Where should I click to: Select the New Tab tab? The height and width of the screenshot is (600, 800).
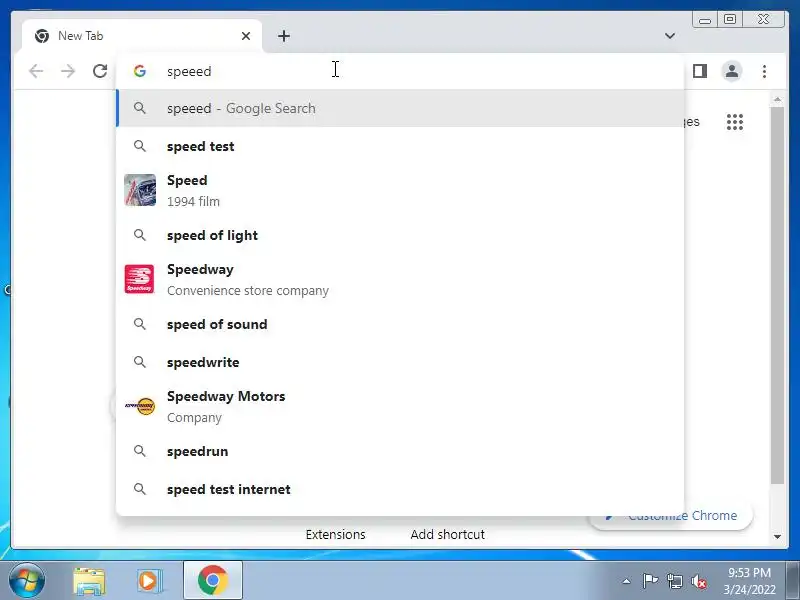[x=142, y=36]
